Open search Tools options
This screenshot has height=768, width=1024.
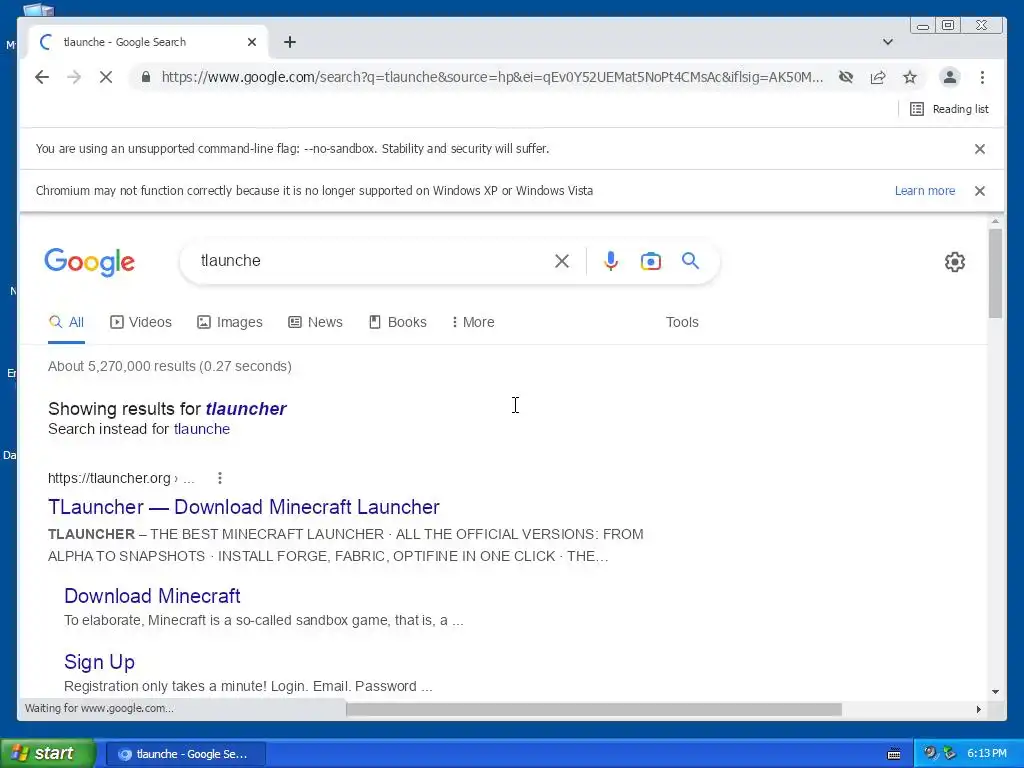682,322
